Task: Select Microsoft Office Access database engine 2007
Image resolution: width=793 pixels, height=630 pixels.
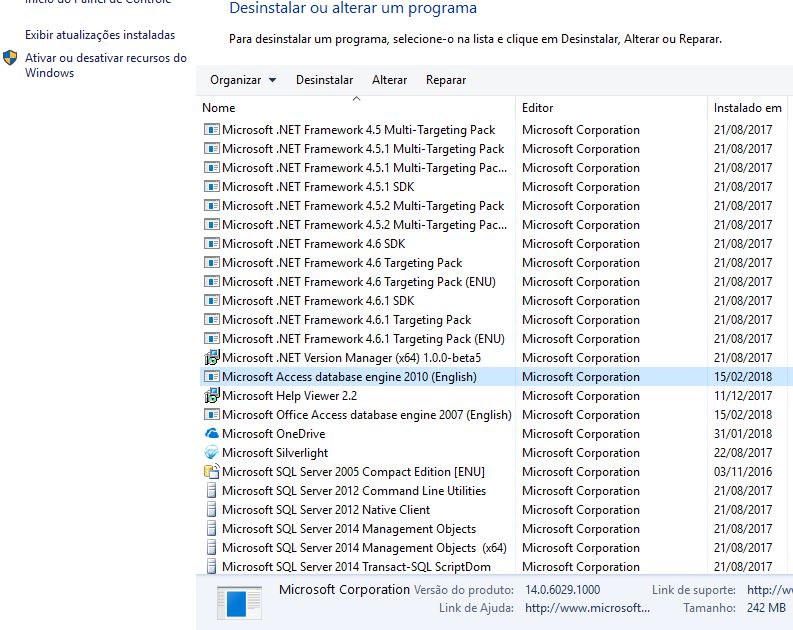Action: click(366, 415)
